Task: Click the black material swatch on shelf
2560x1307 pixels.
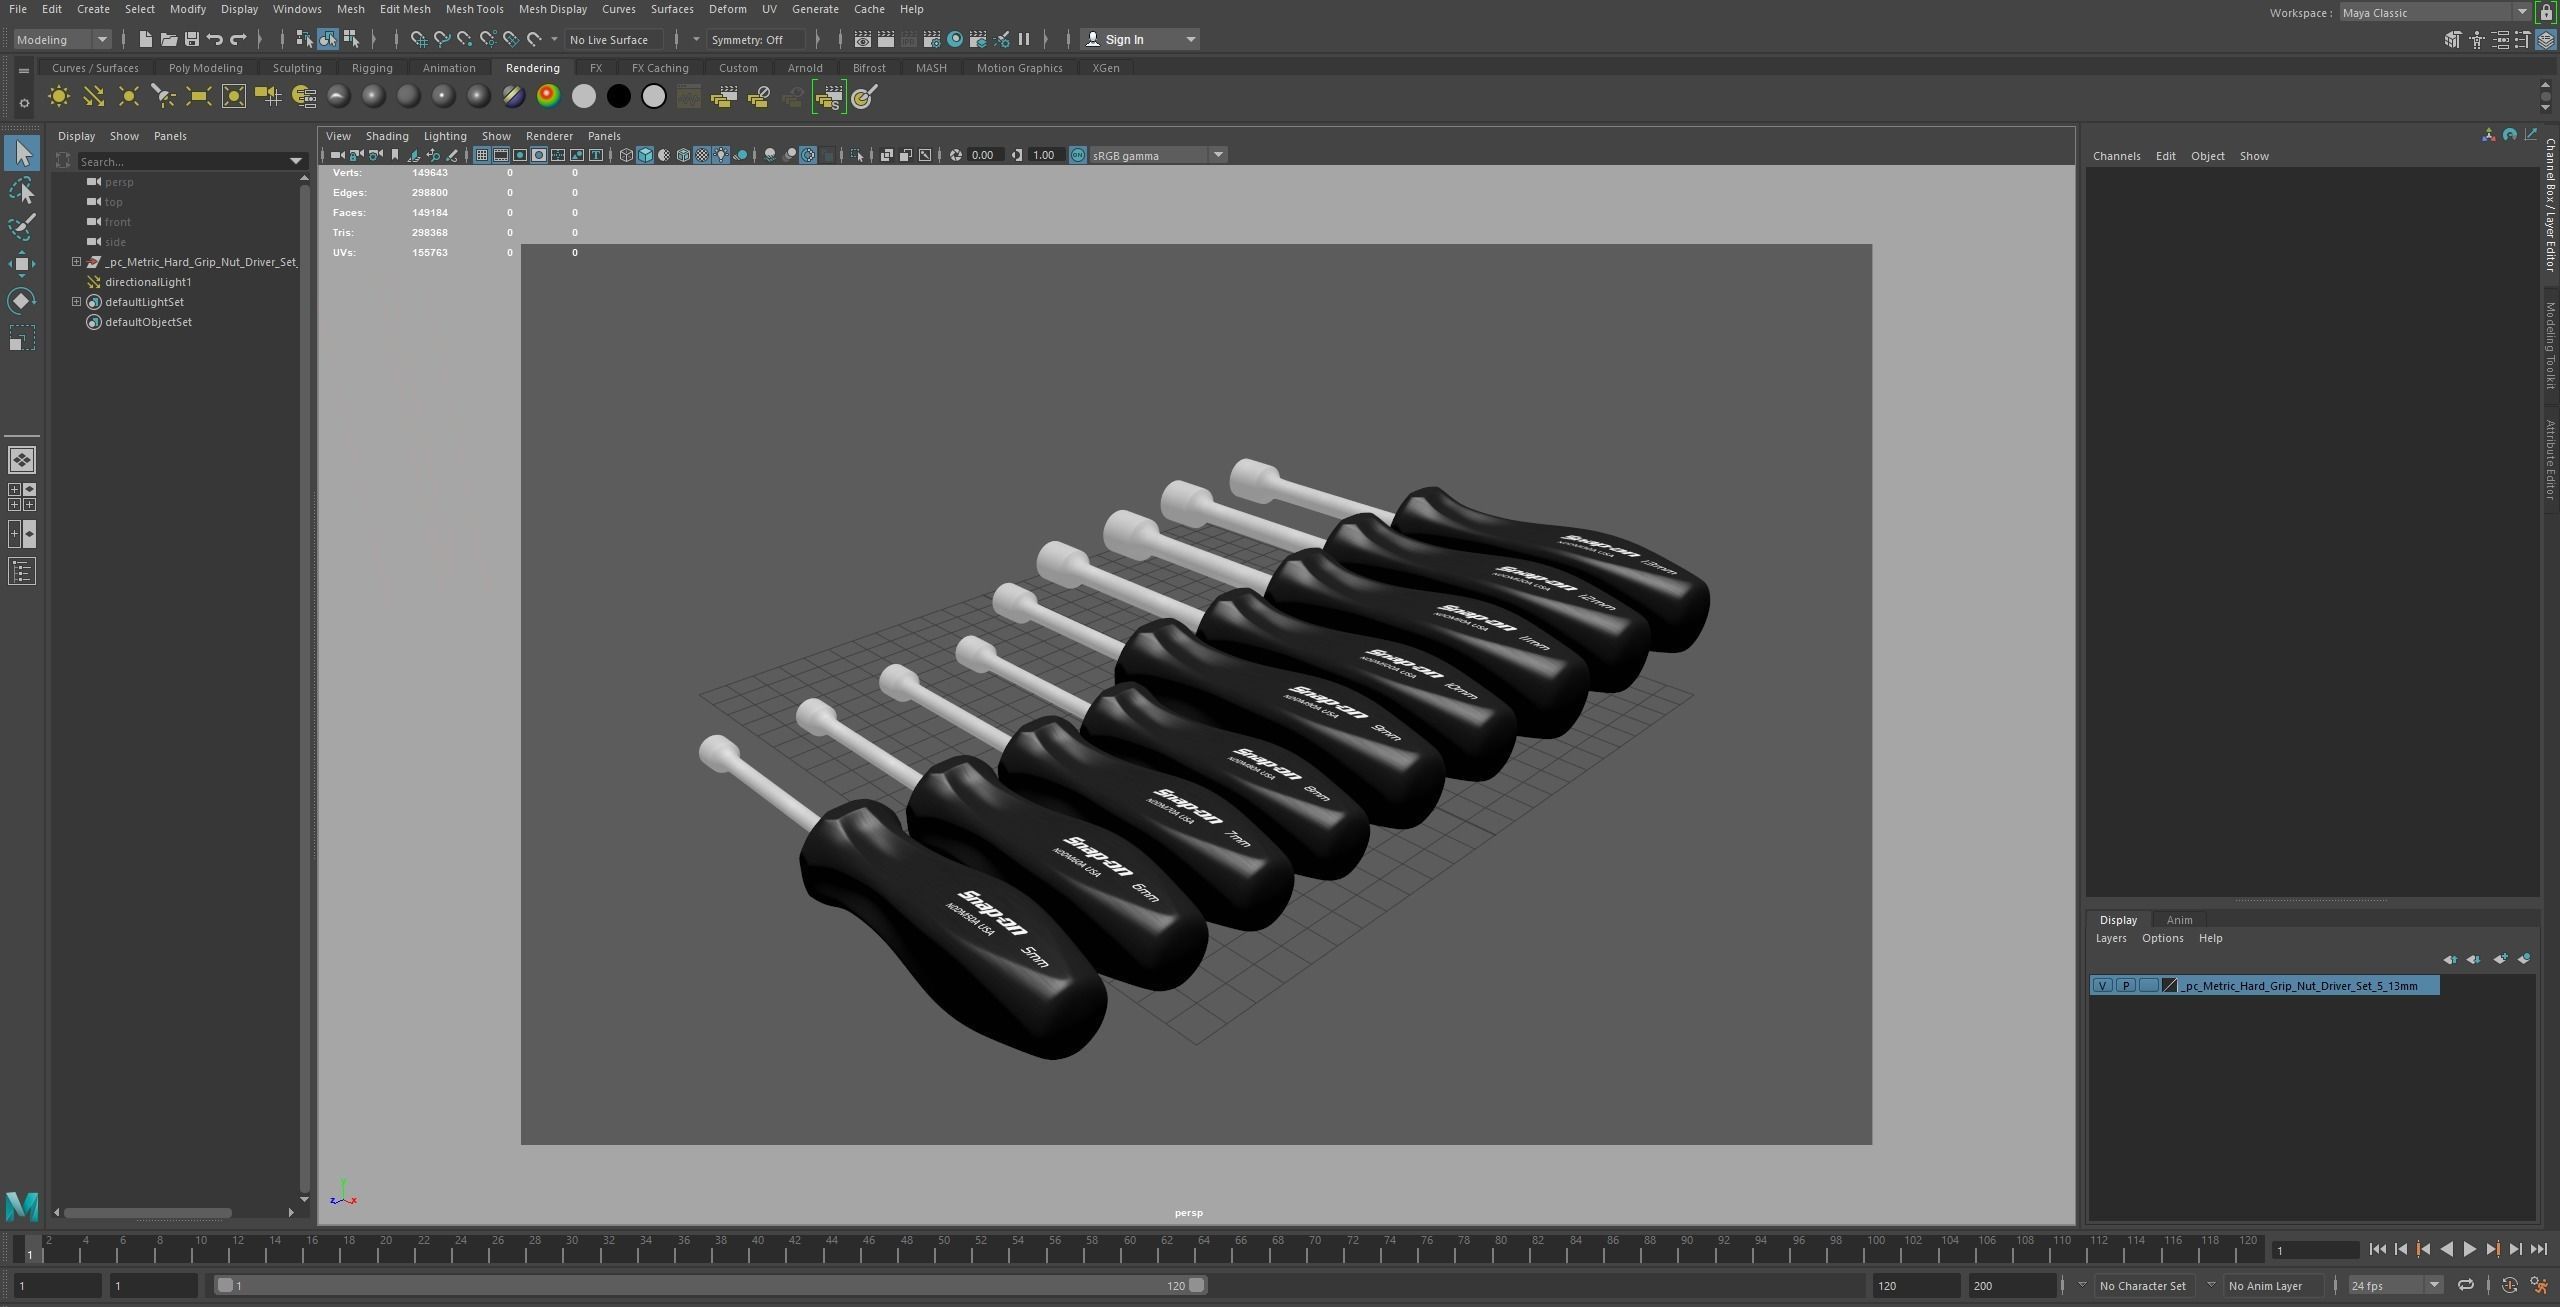Action: pyautogui.click(x=619, y=97)
